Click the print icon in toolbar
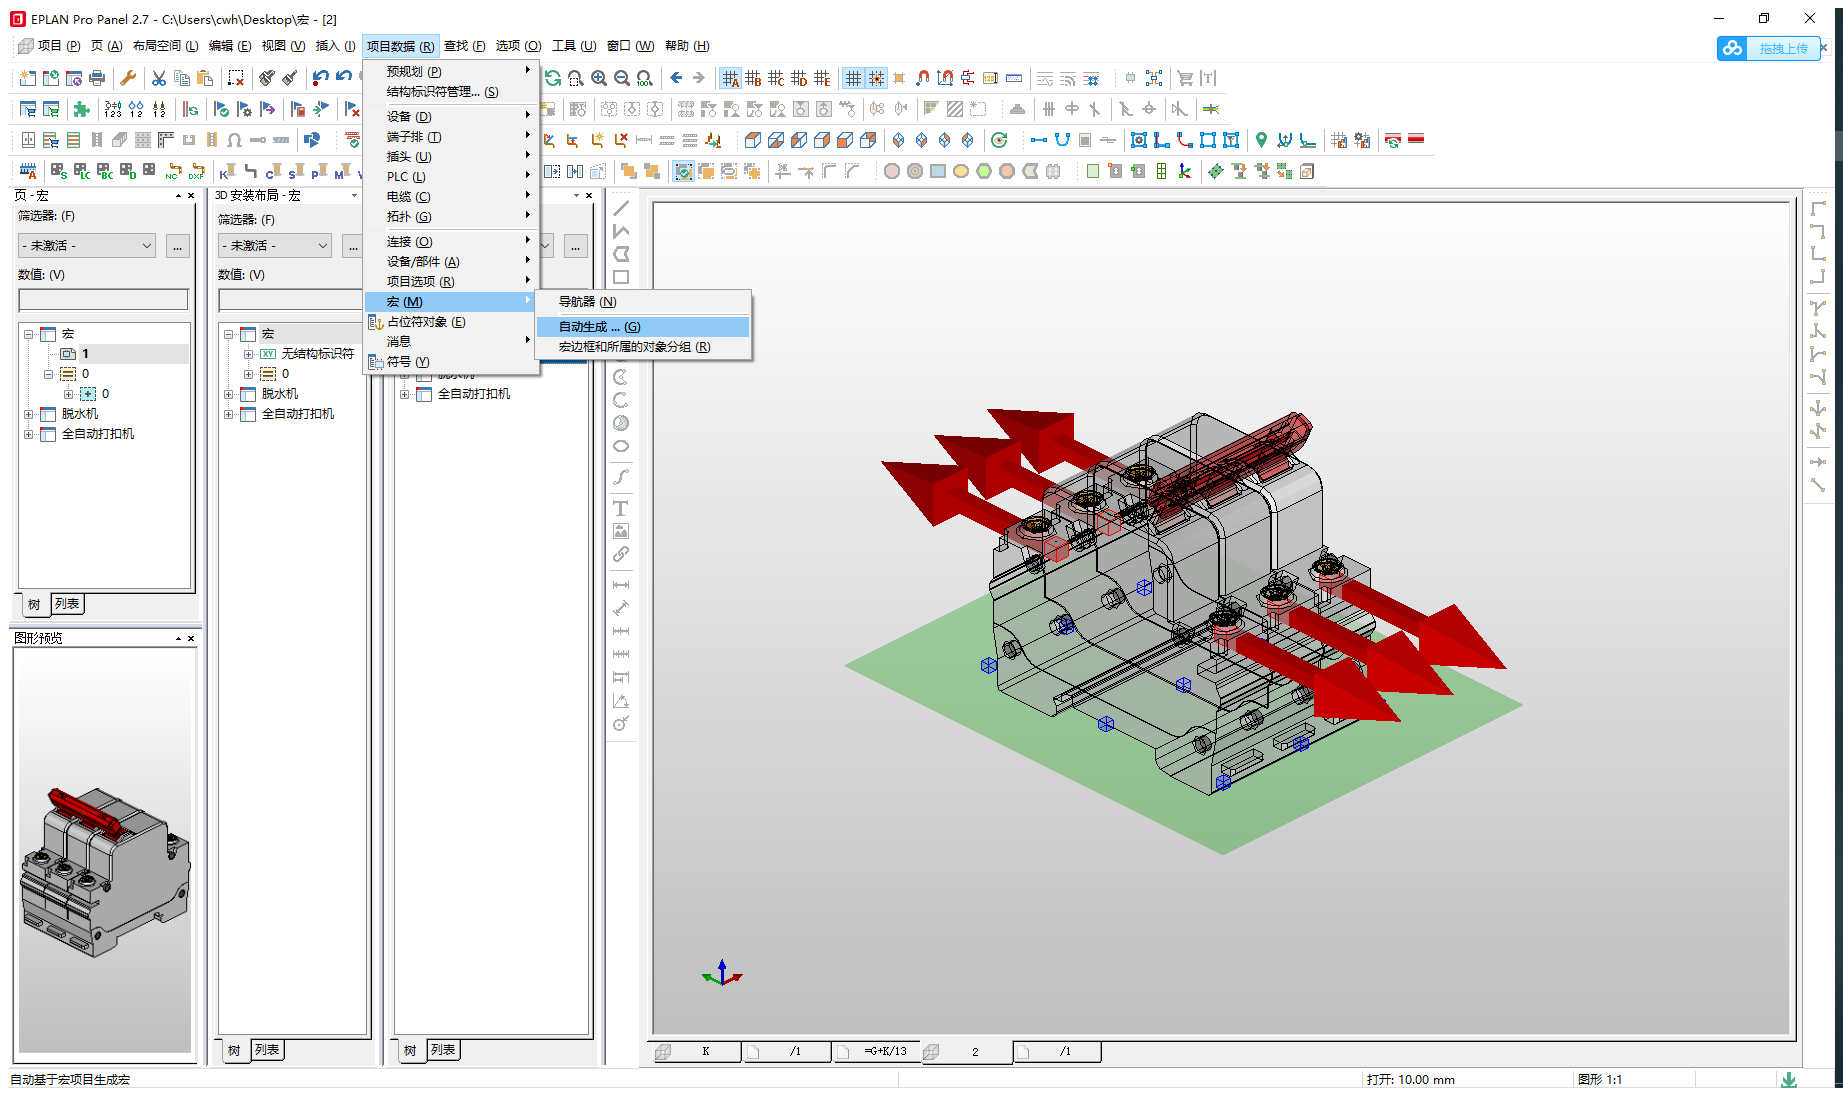This screenshot has height=1096, width=1843. pos(97,78)
